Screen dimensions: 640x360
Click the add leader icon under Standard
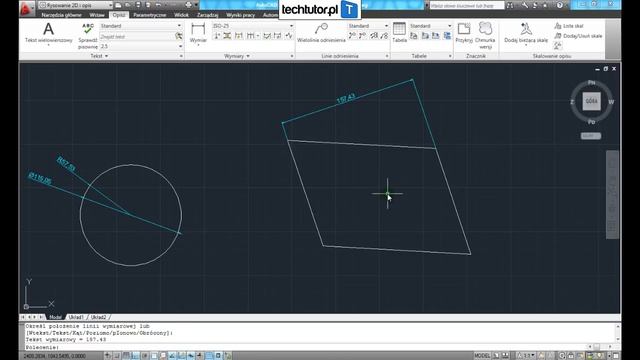point(352,36)
